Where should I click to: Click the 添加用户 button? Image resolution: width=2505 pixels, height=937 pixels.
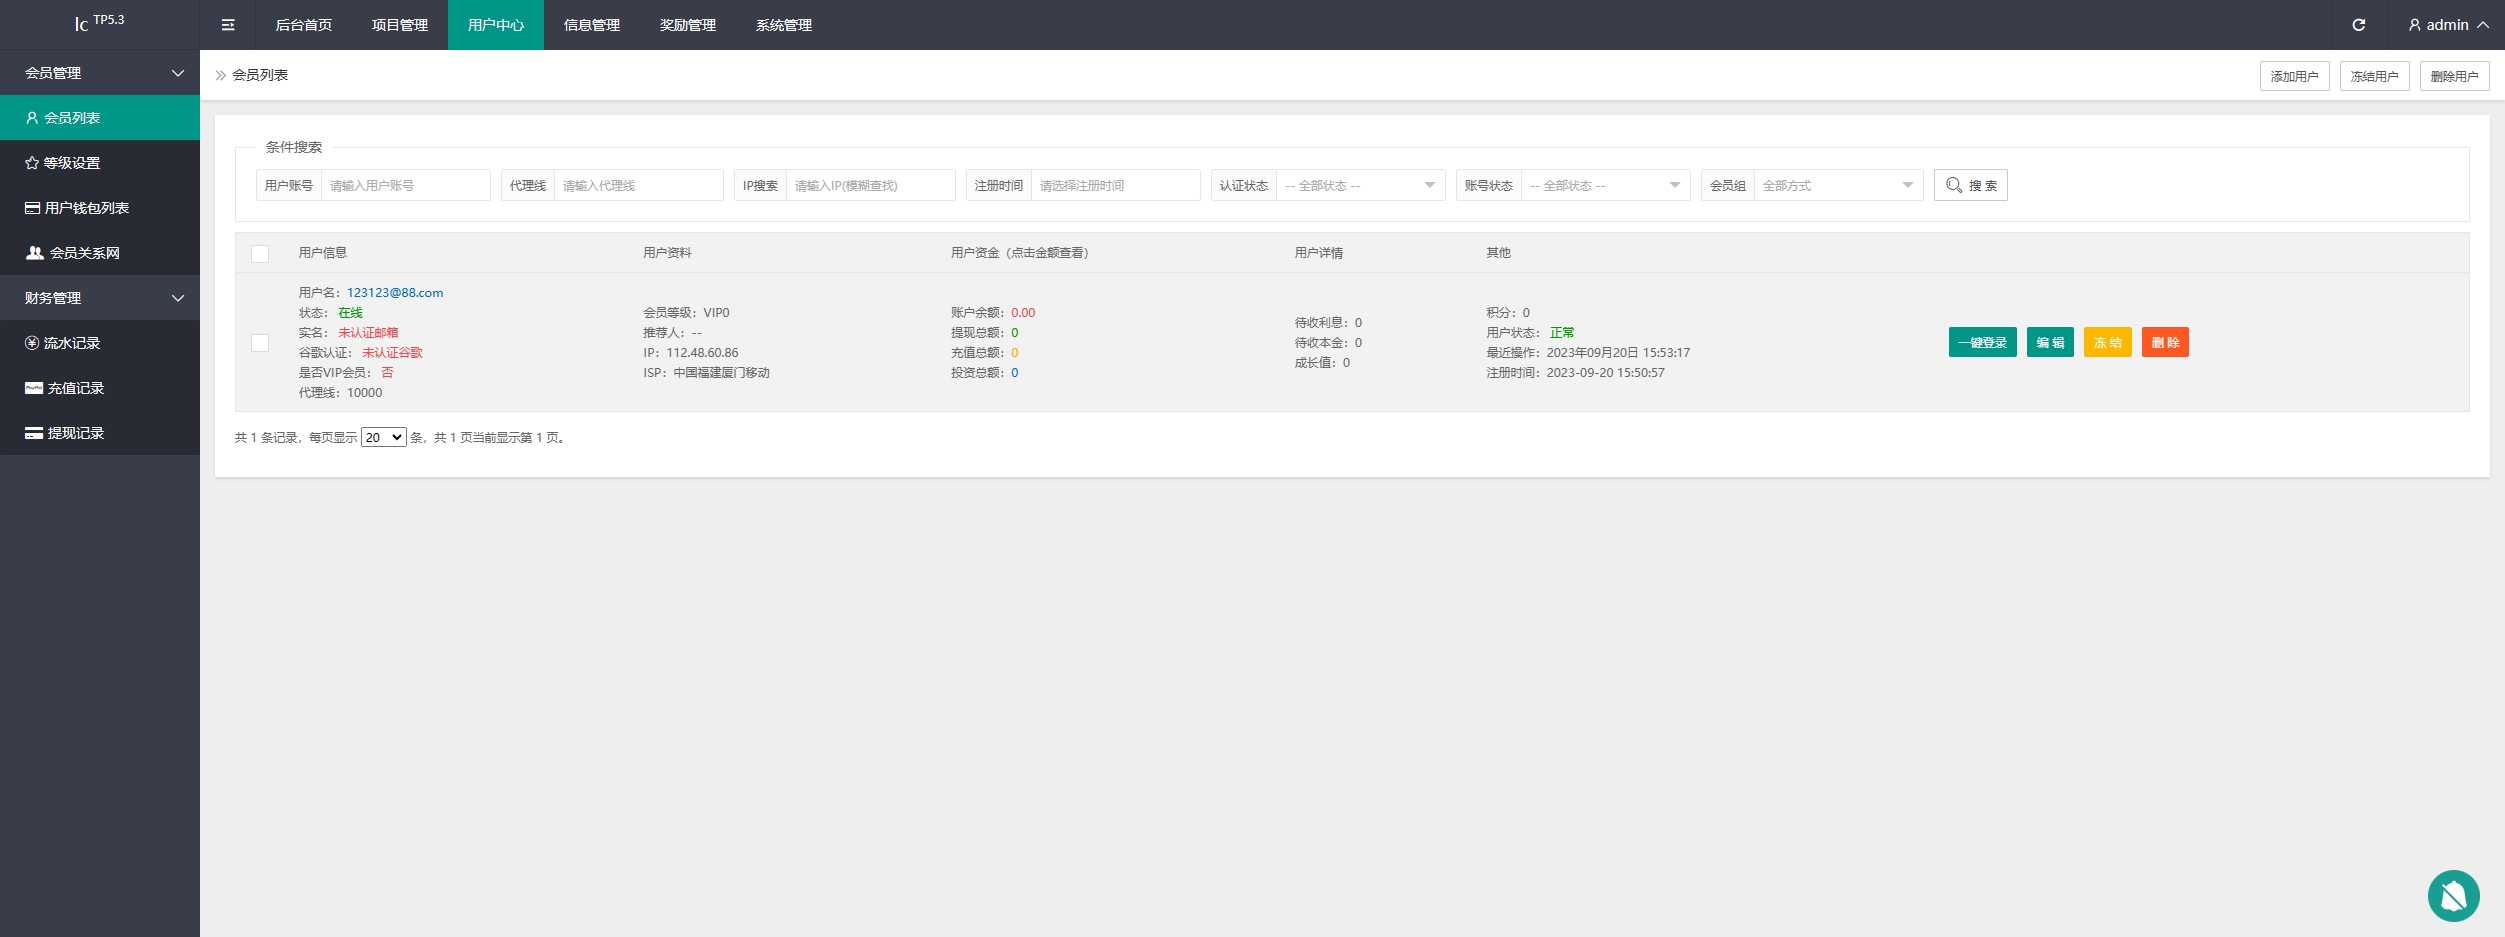[2294, 76]
